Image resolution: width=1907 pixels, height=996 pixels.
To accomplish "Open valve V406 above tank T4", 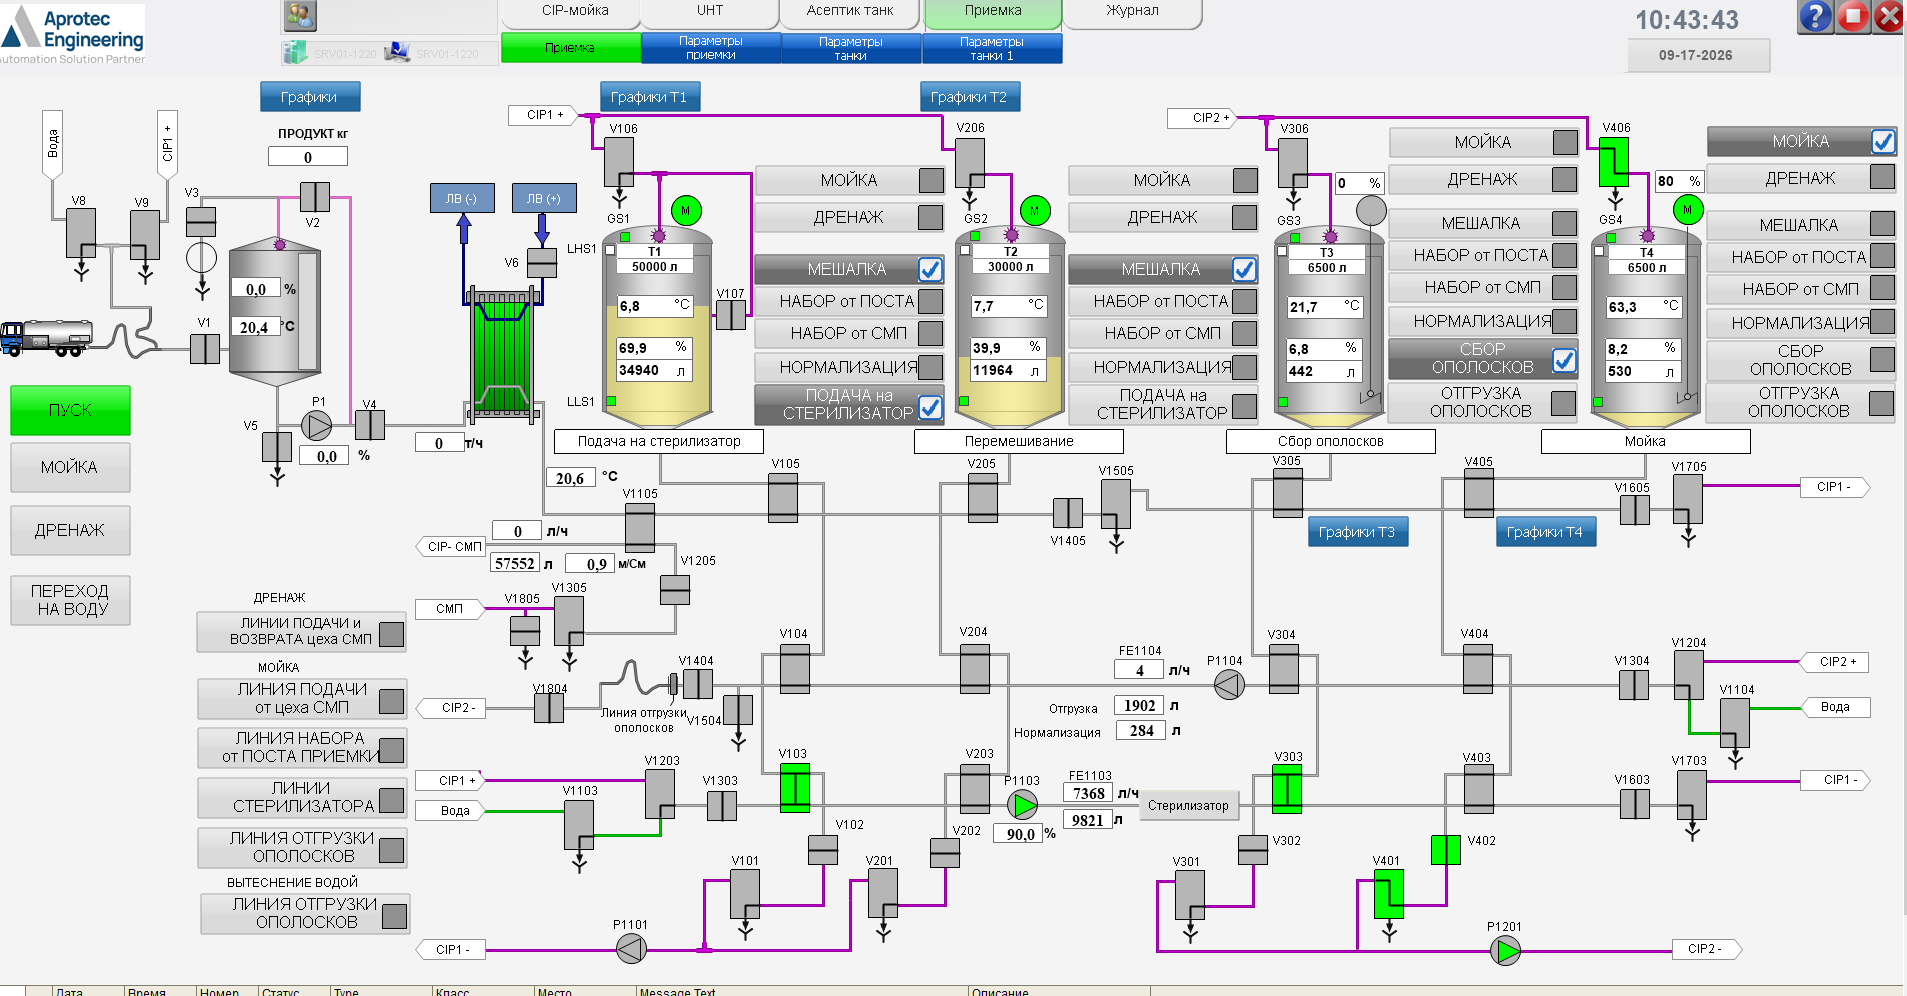I will coord(1614,162).
